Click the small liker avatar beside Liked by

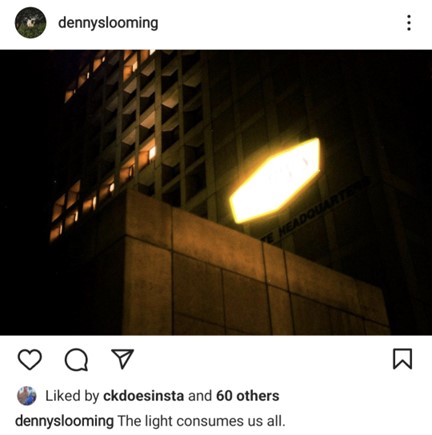pos(27,396)
